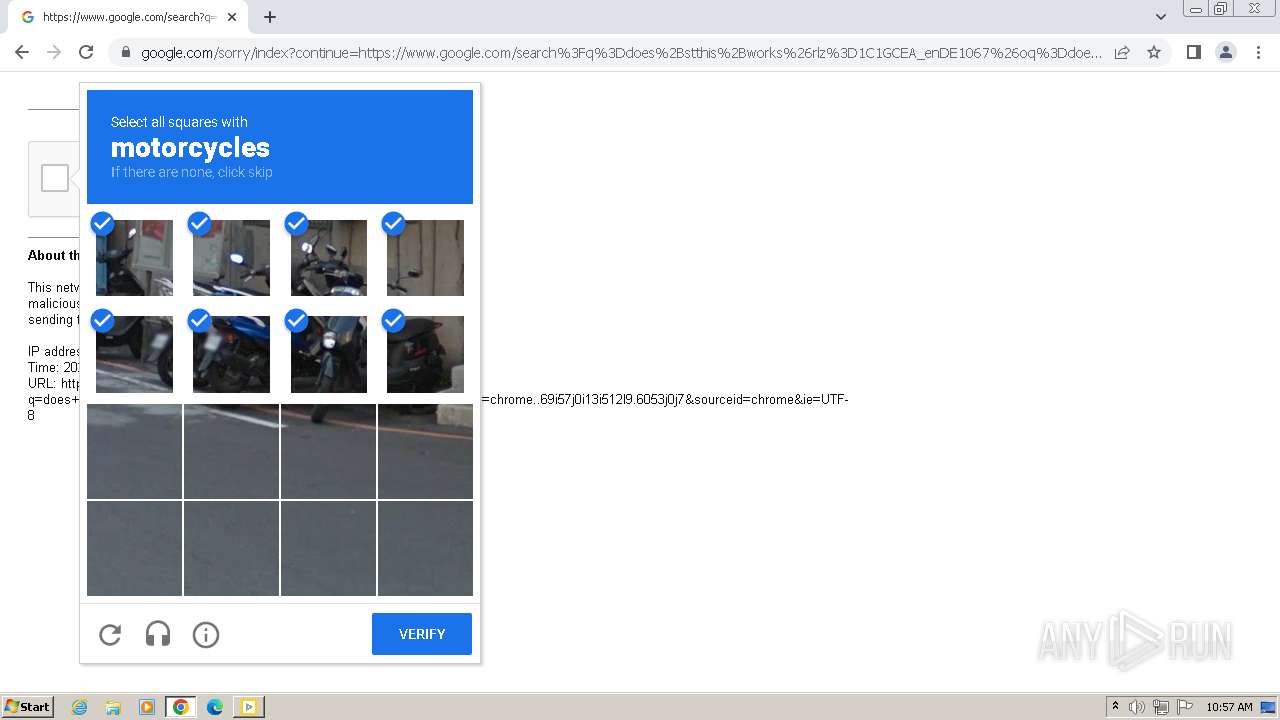Deselect first tile in top row
Screen dimensions: 1280x720
(134, 257)
